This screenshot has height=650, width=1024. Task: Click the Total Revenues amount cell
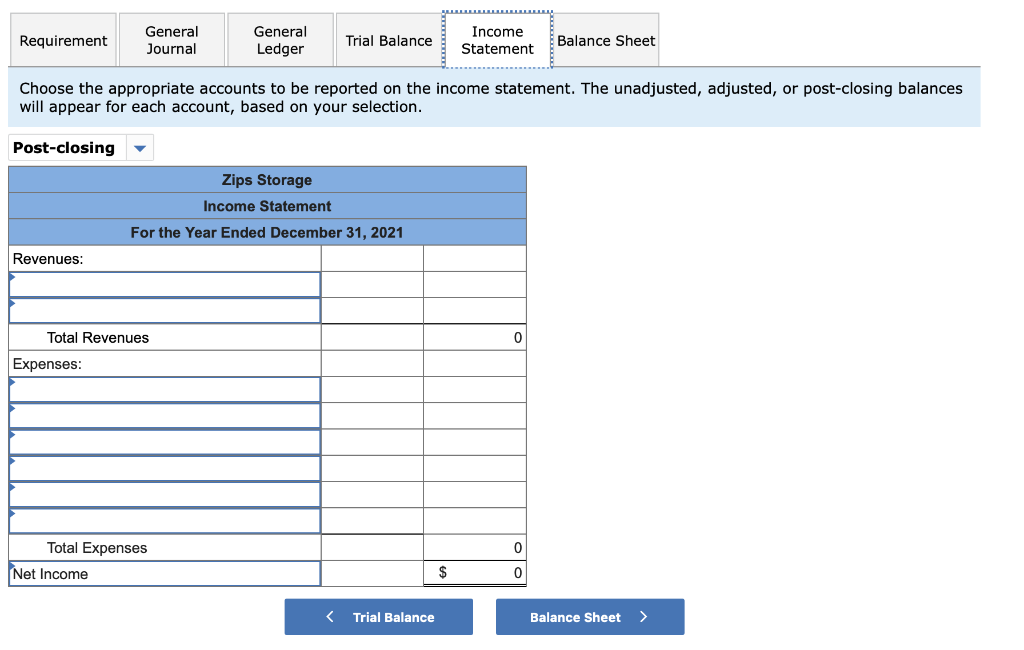pyautogui.click(x=474, y=337)
